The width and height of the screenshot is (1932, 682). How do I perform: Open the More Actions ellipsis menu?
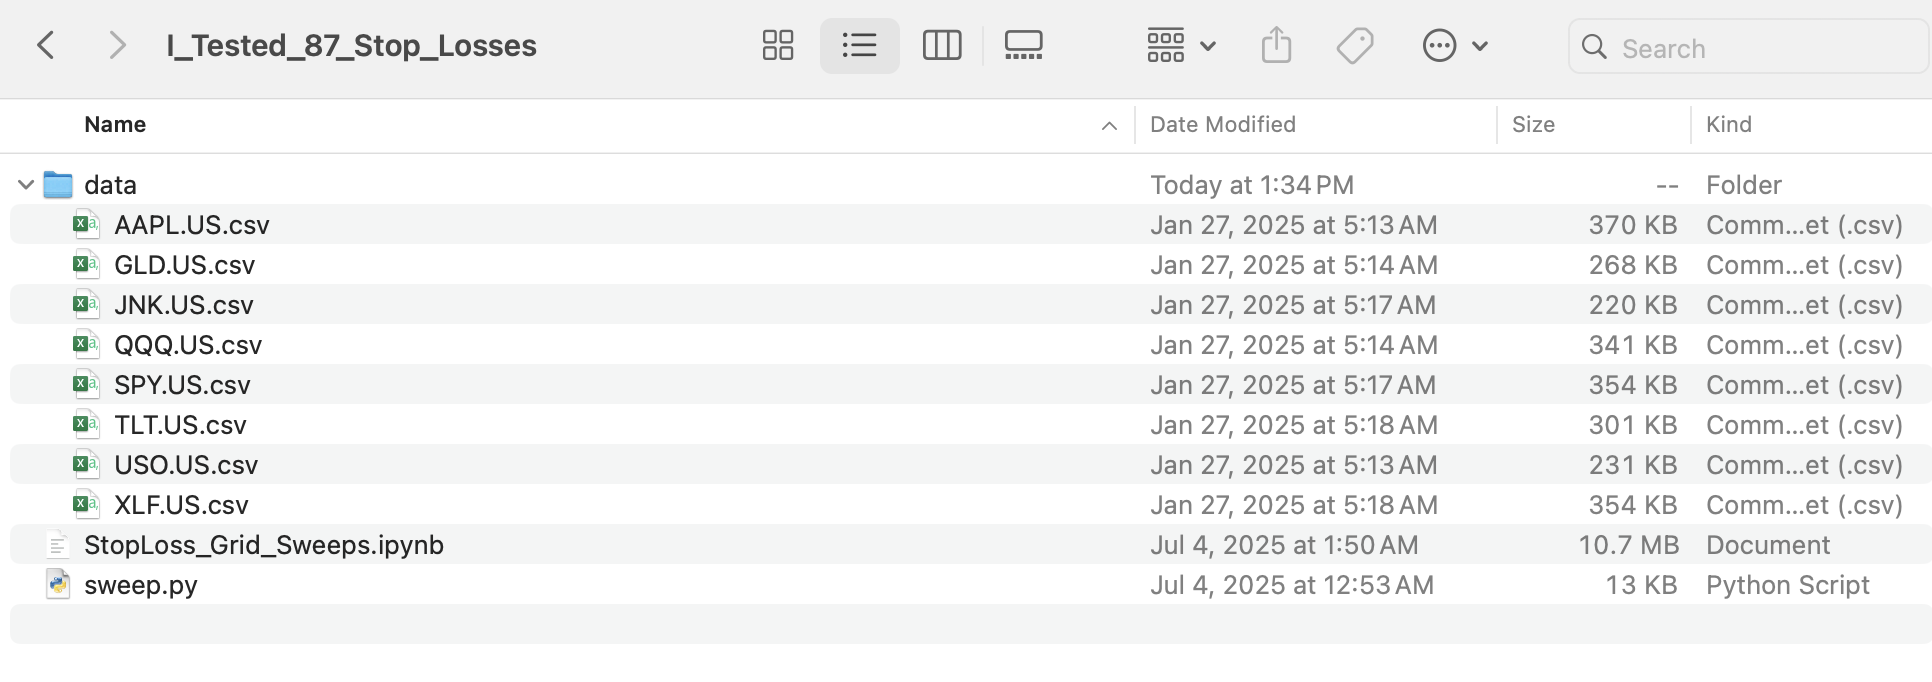click(x=1454, y=46)
